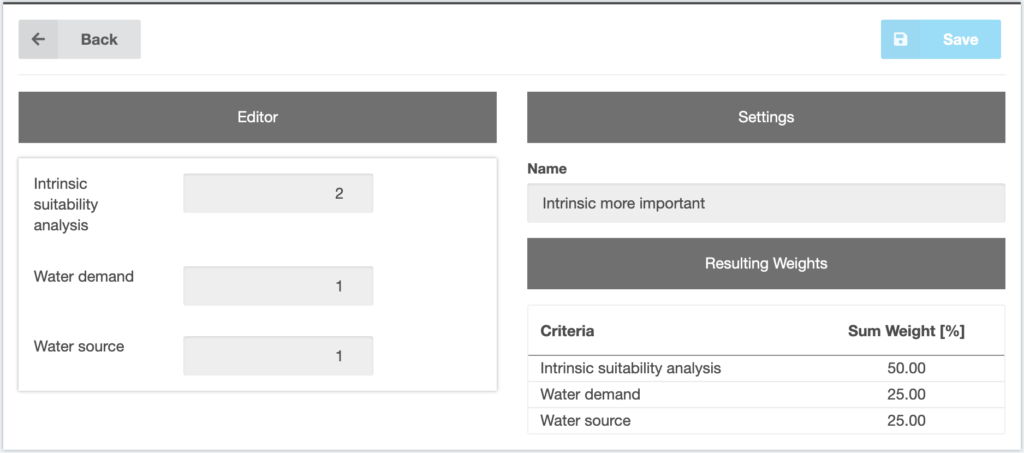Click the left arrow icon on Back
This screenshot has width=1024, height=453.
click(39, 39)
